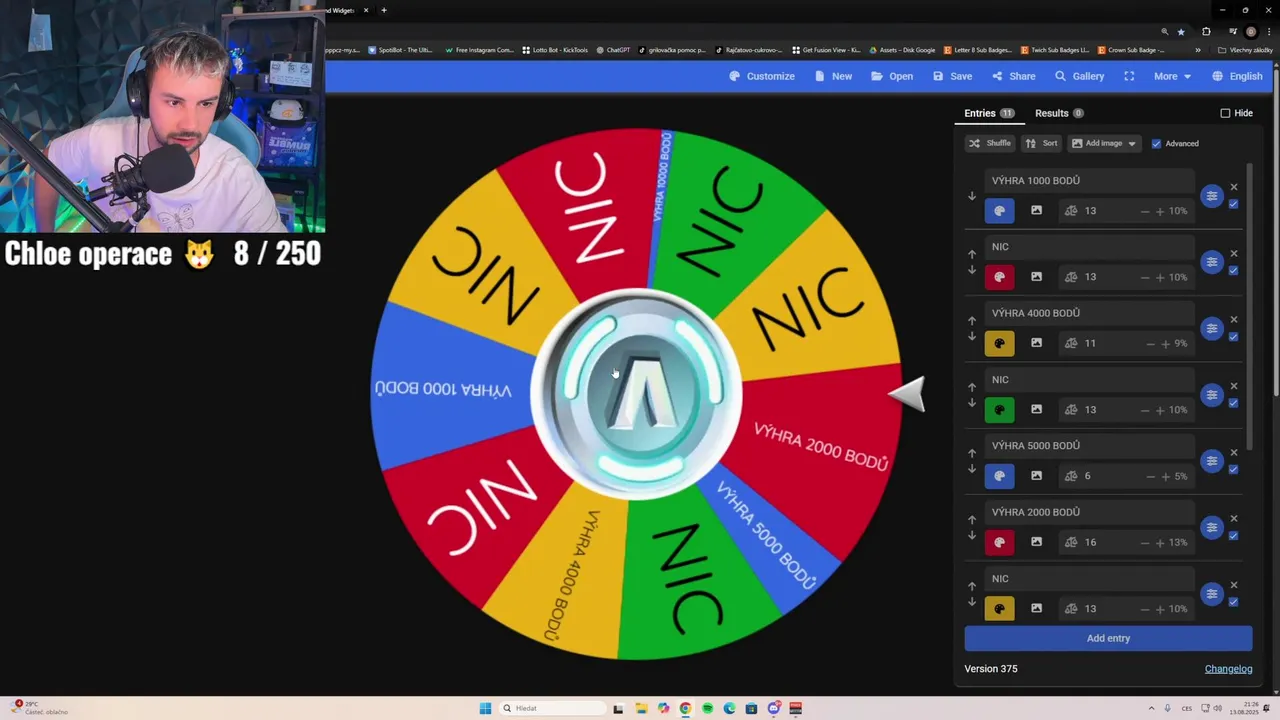This screenshot has height=720, width=1280.
Task: Open Windows Start menu
Action: tap(485, 708)
